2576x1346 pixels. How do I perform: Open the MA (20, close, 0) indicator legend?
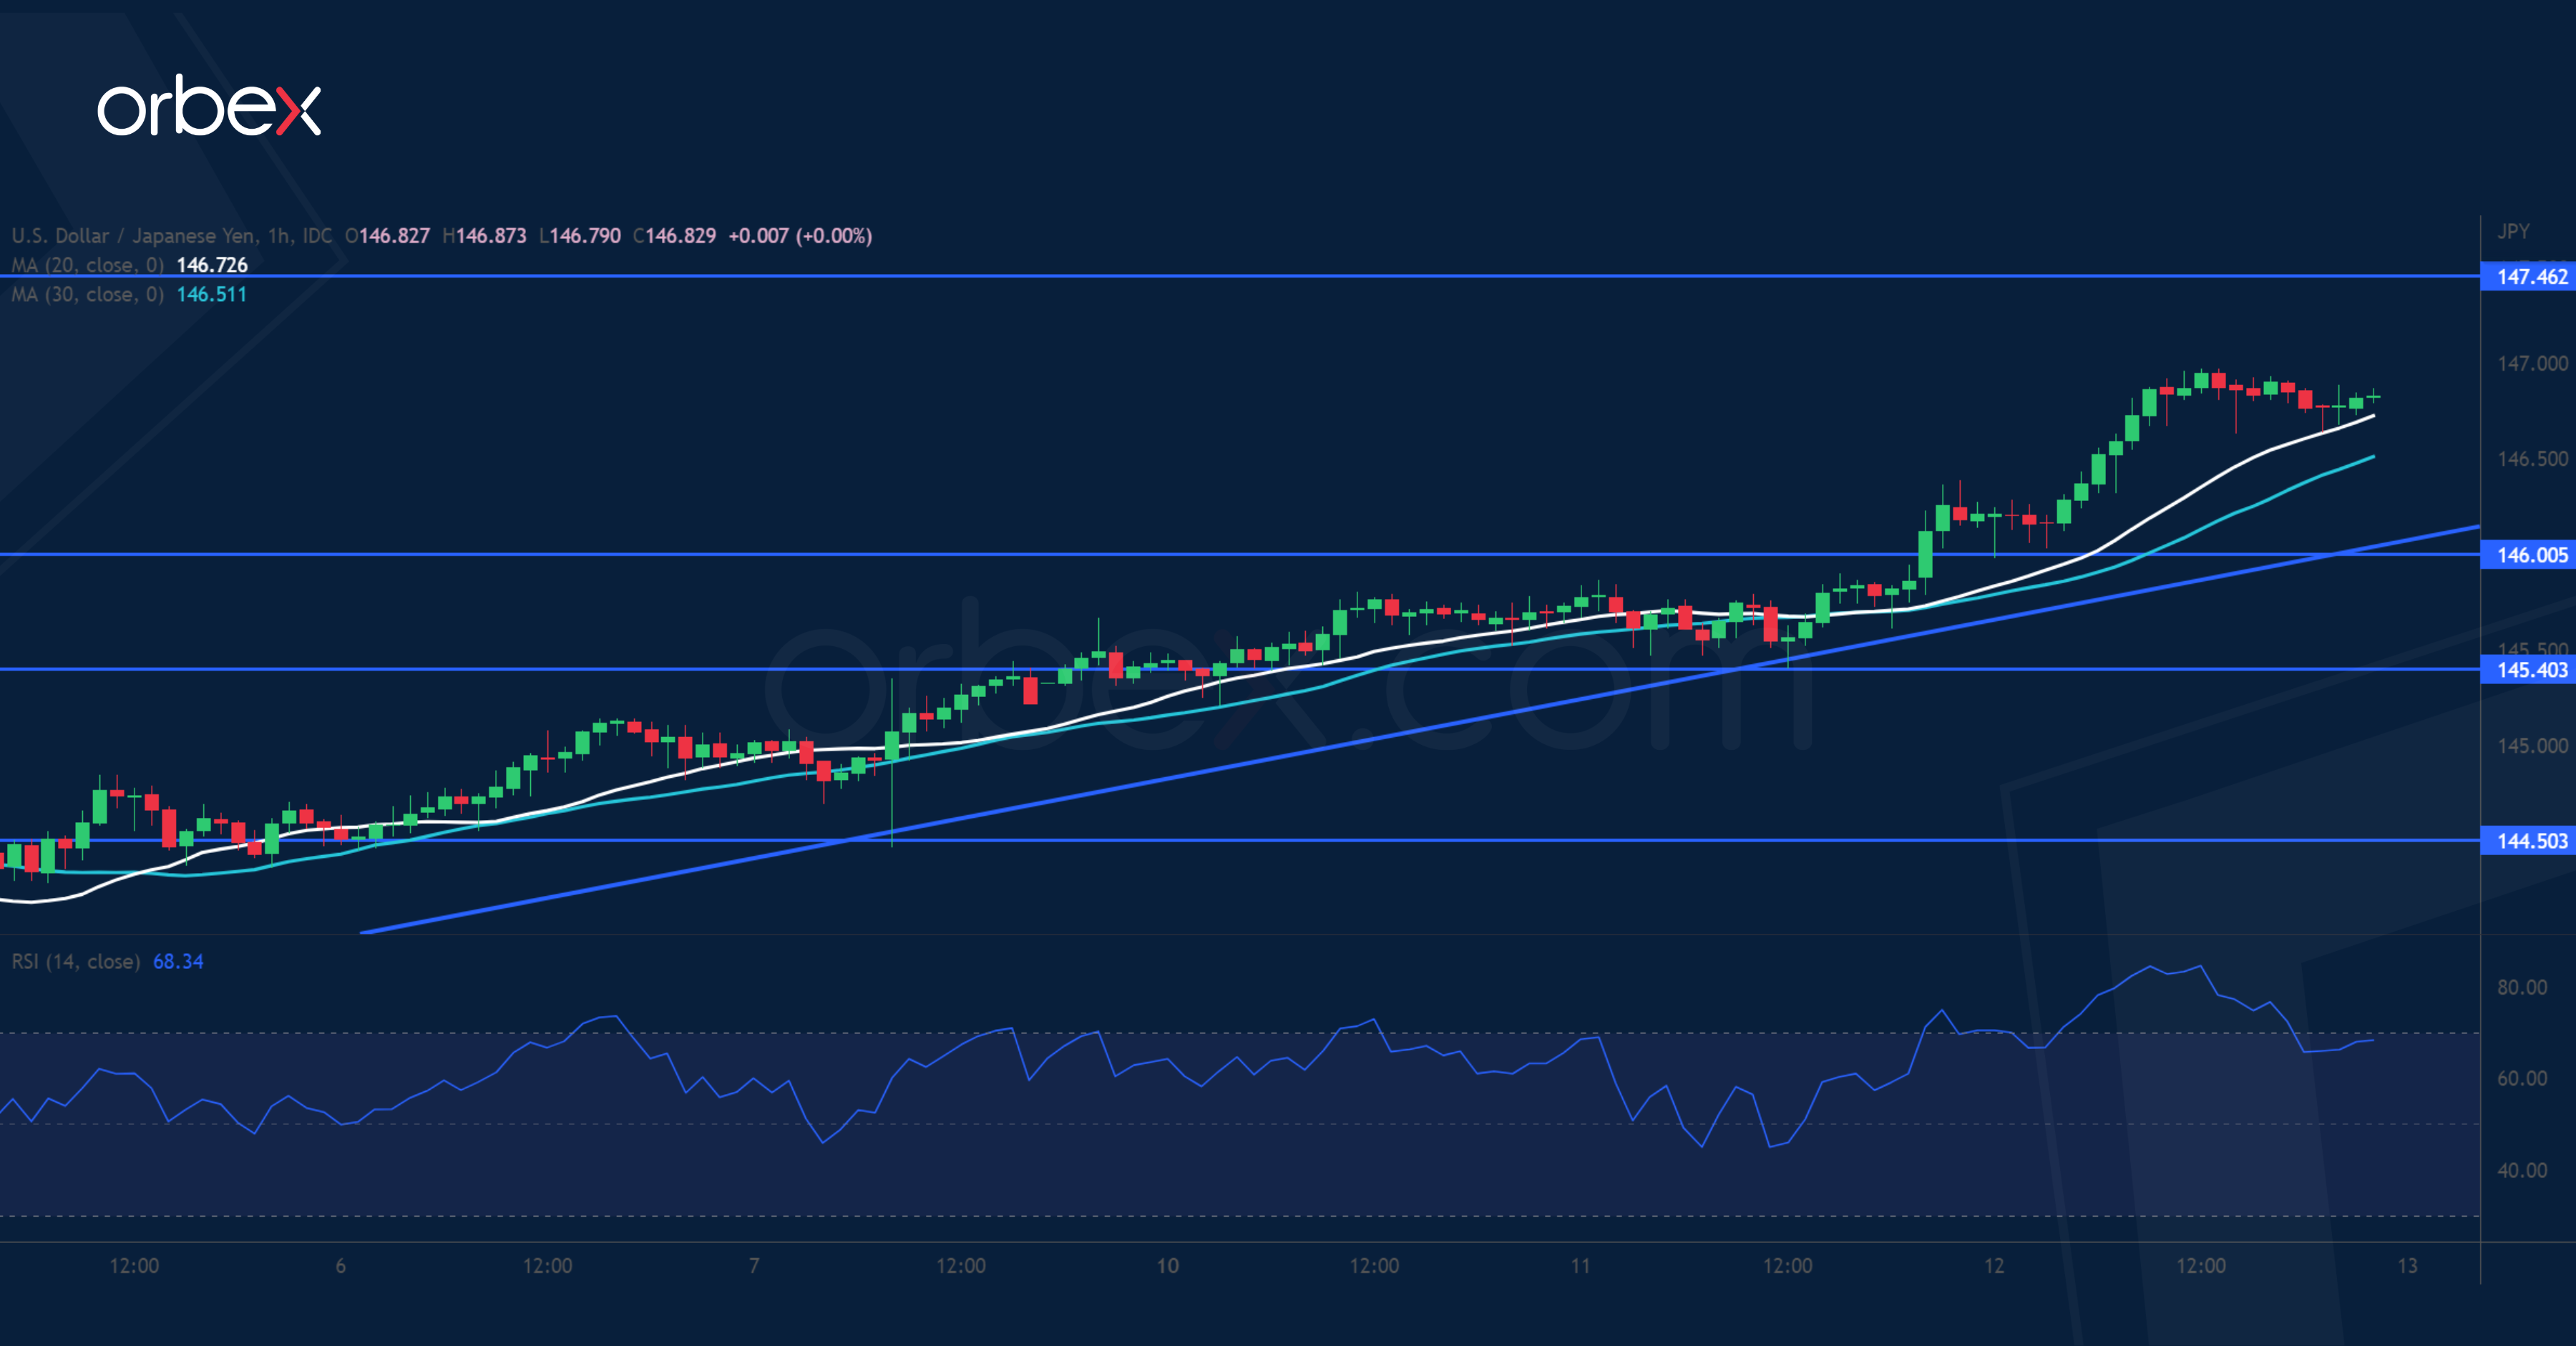[88, 265]
